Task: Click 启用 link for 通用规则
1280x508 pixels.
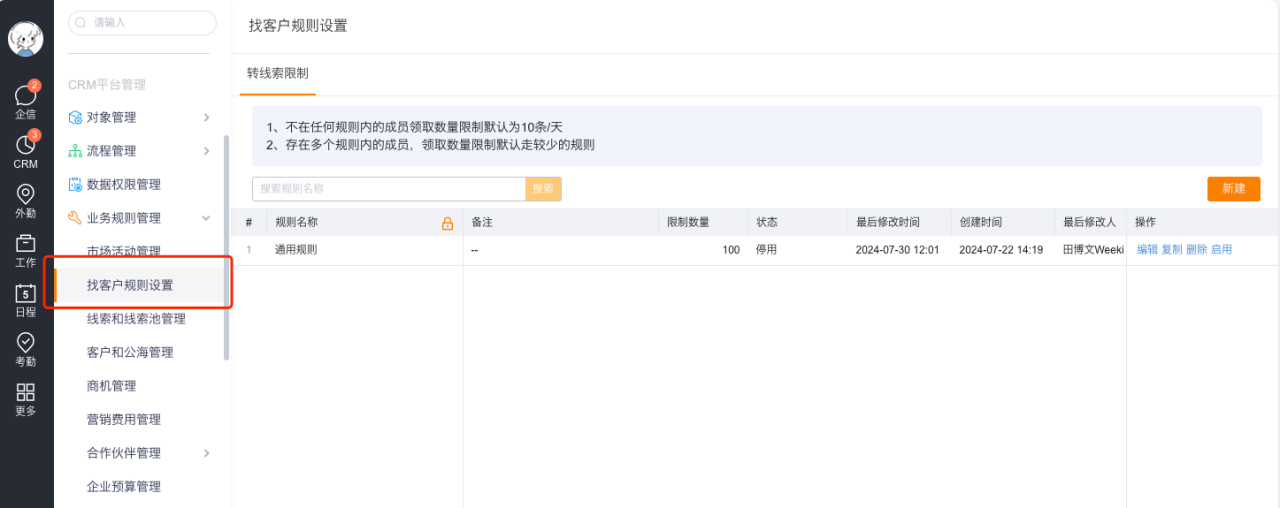Action: tap(1221, 250)
